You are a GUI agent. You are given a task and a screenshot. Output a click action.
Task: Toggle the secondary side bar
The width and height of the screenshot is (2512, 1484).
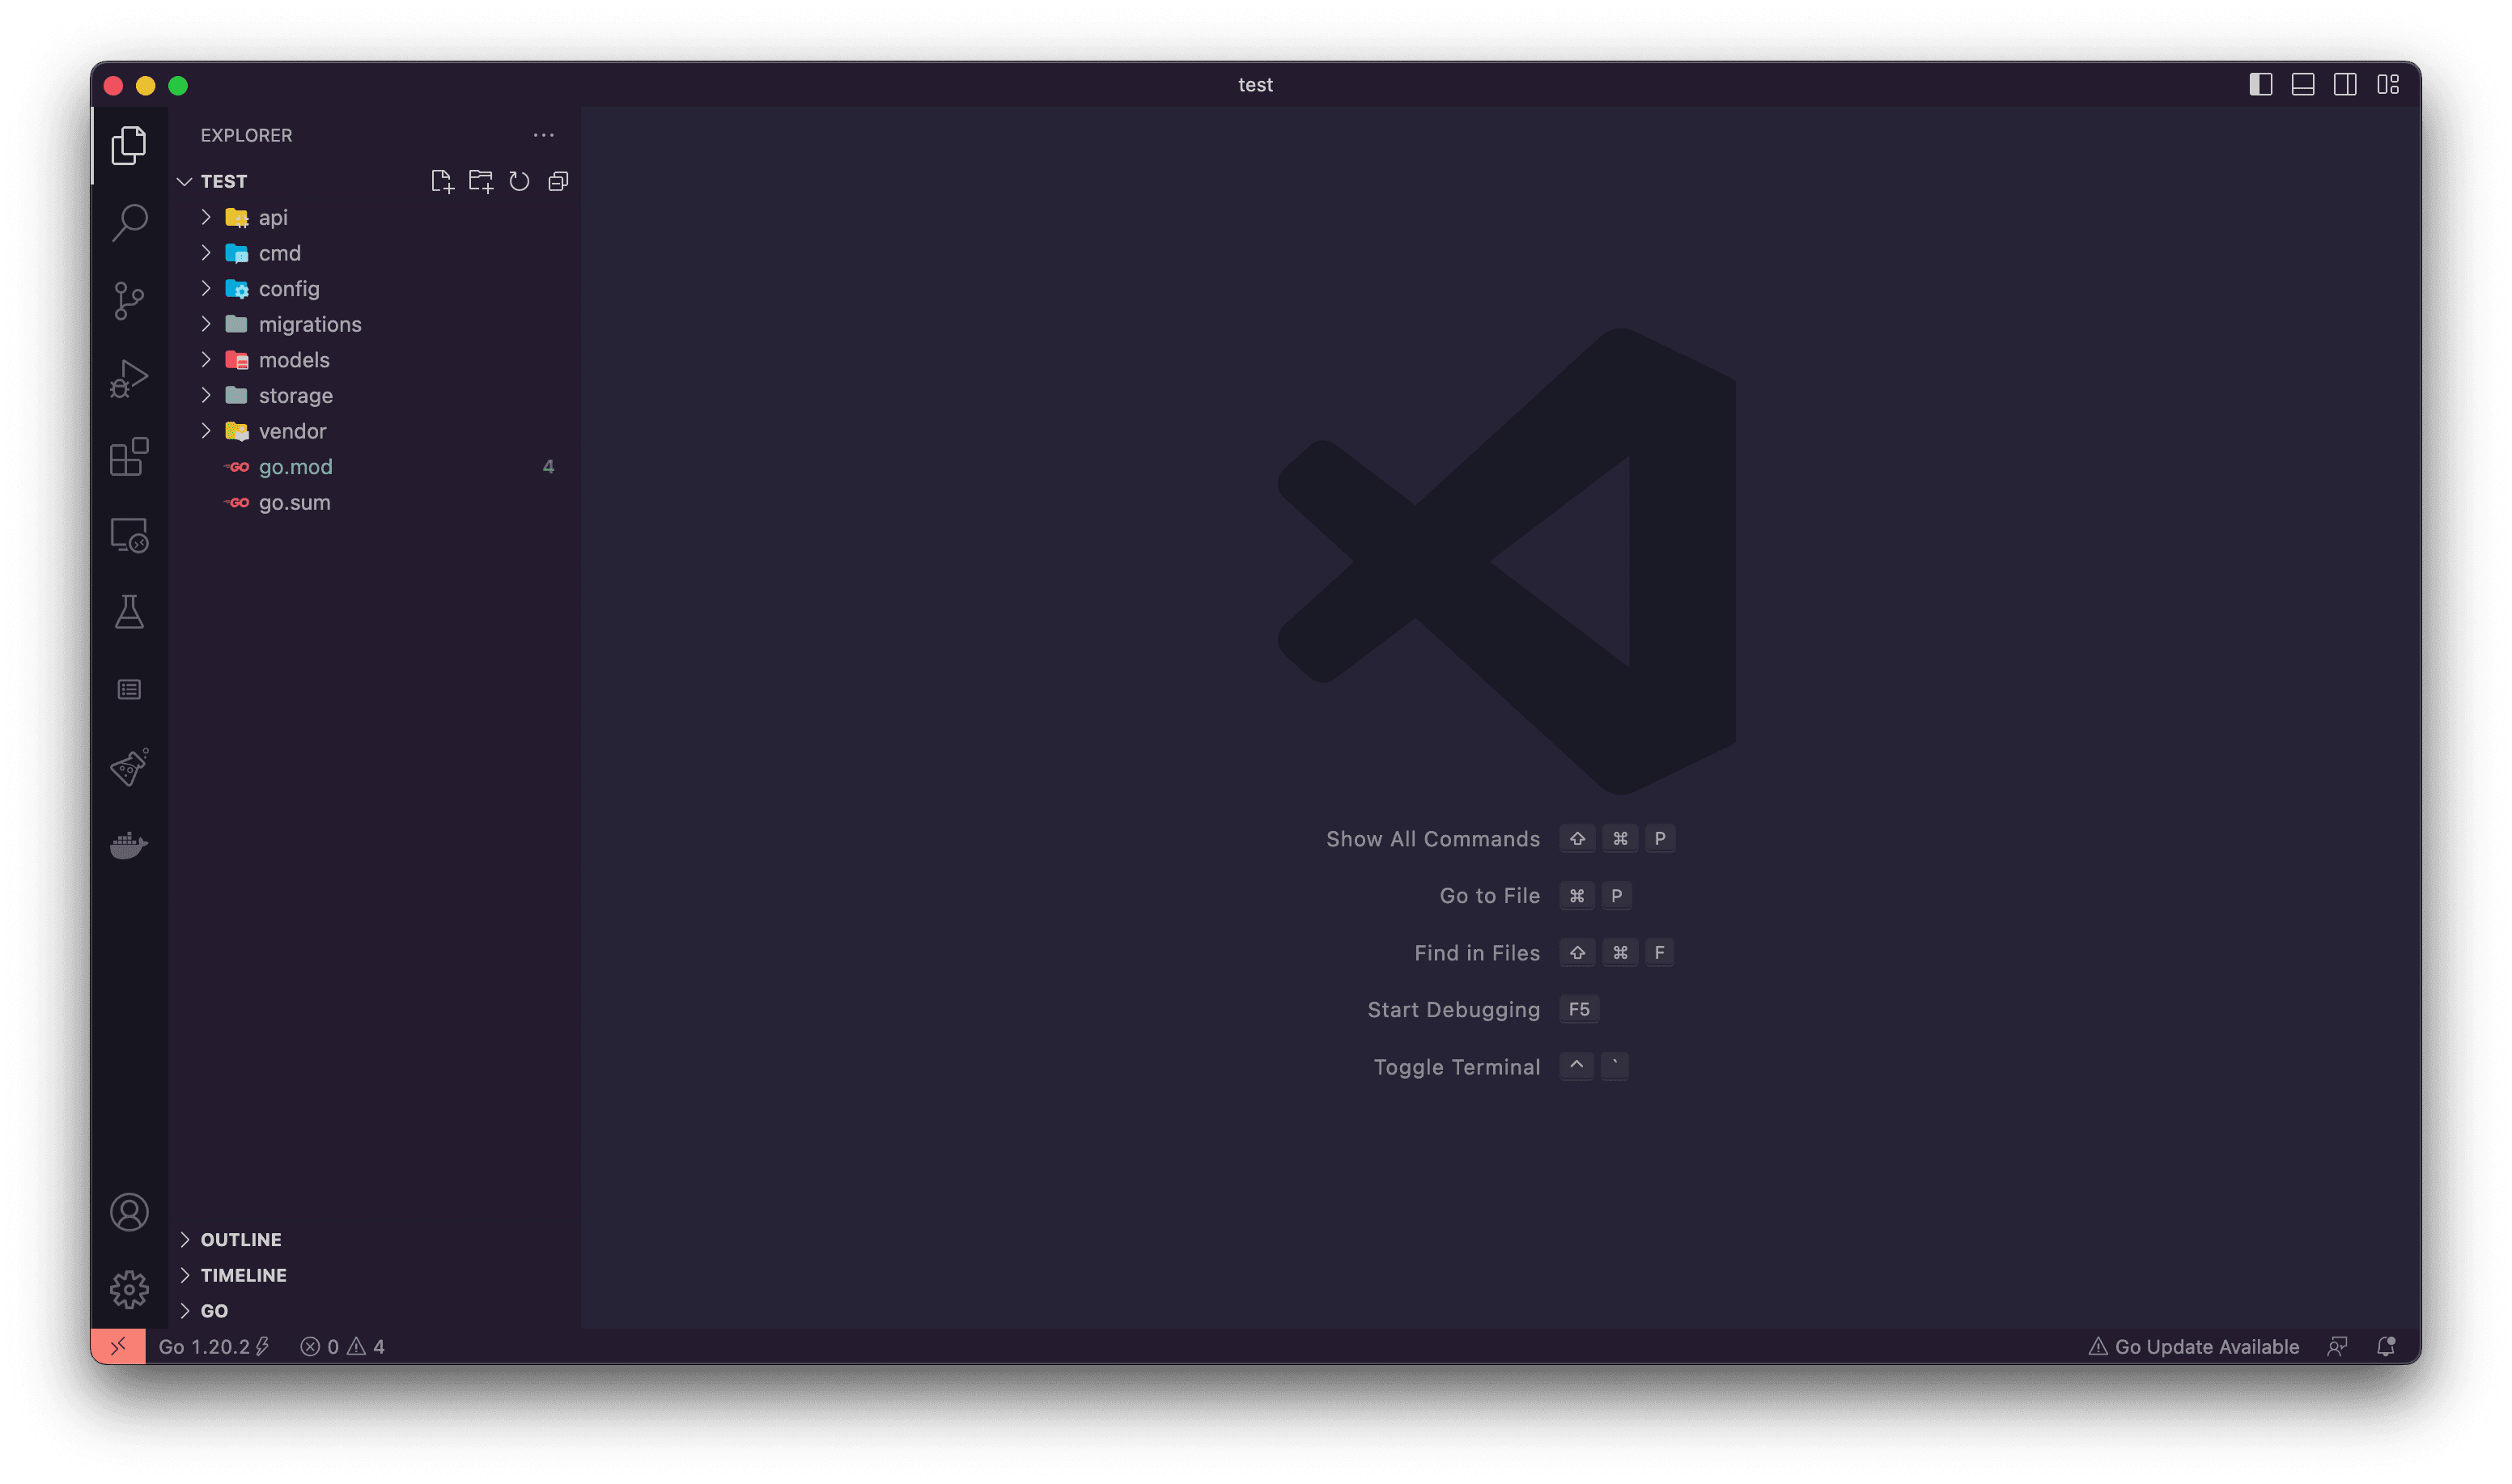point(2345,85)
